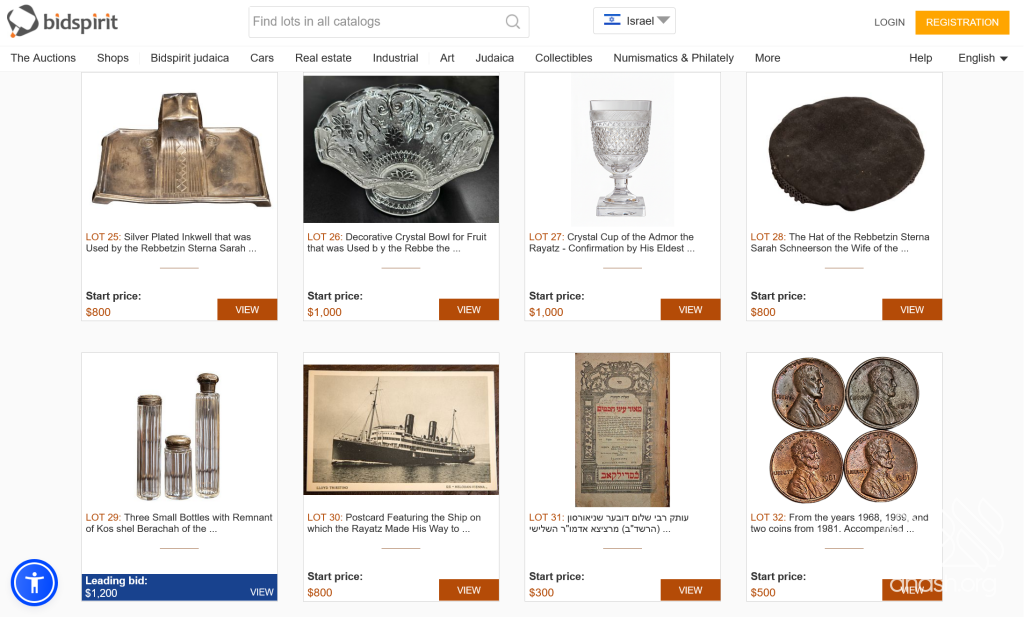The width and height of the screenshot is (1024, 617).
Task: Click the LOGIN link
Action: (889, 22)
